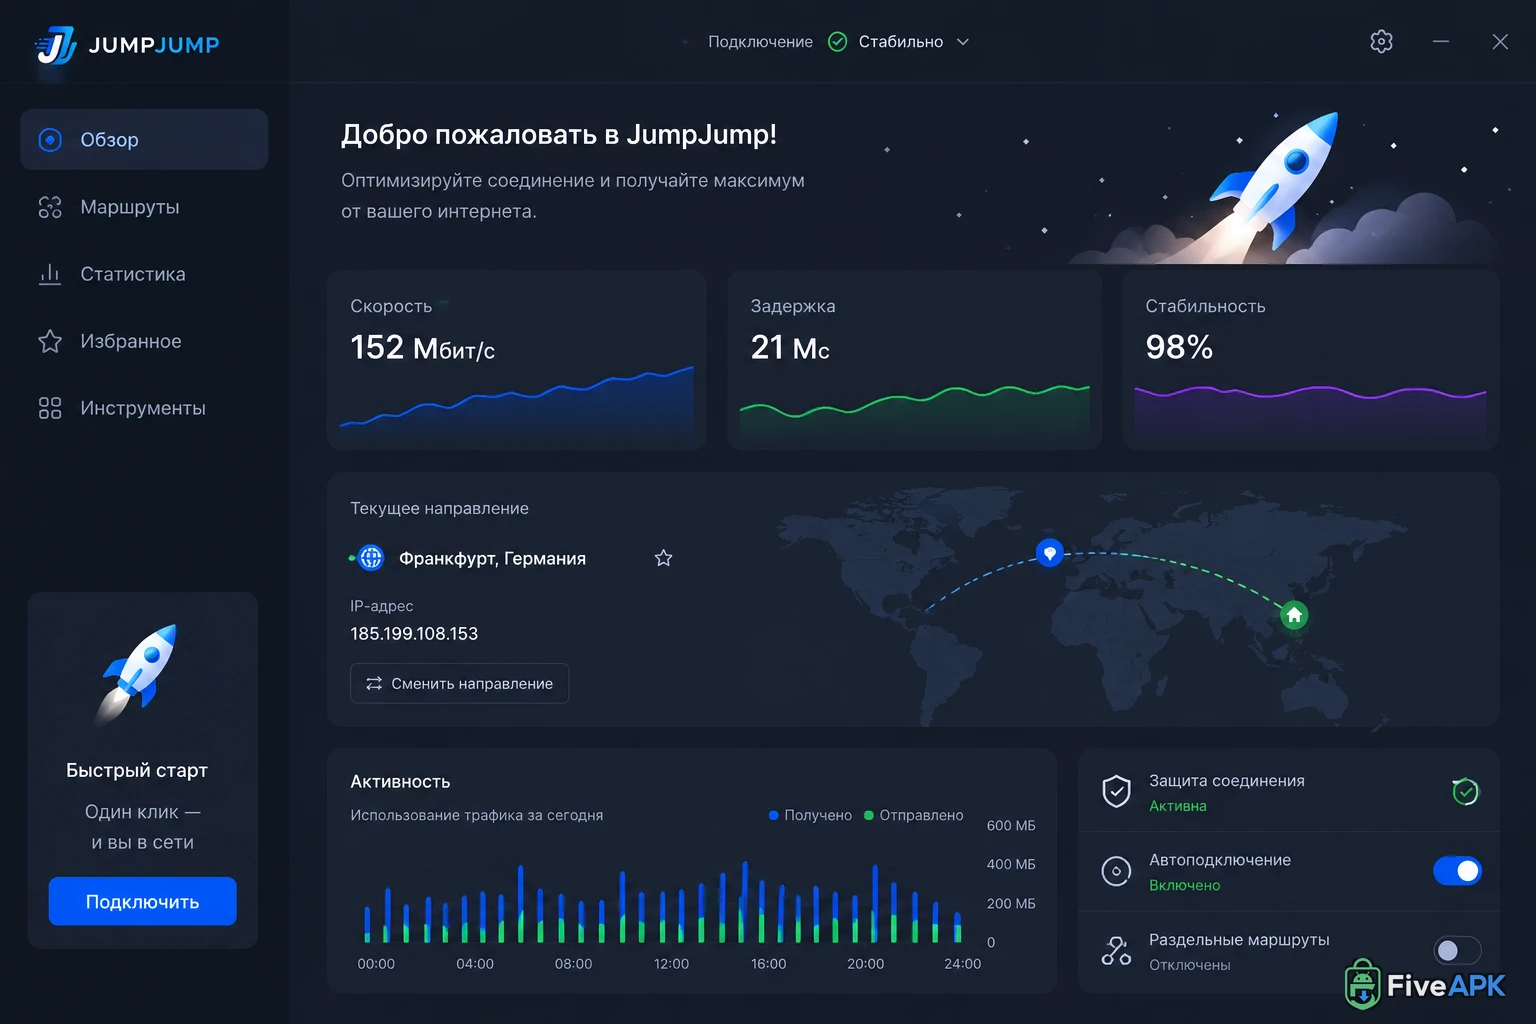Close the JumpJump window
This screenshot has width=1536, height=1024.
(x=1500, y=41)
